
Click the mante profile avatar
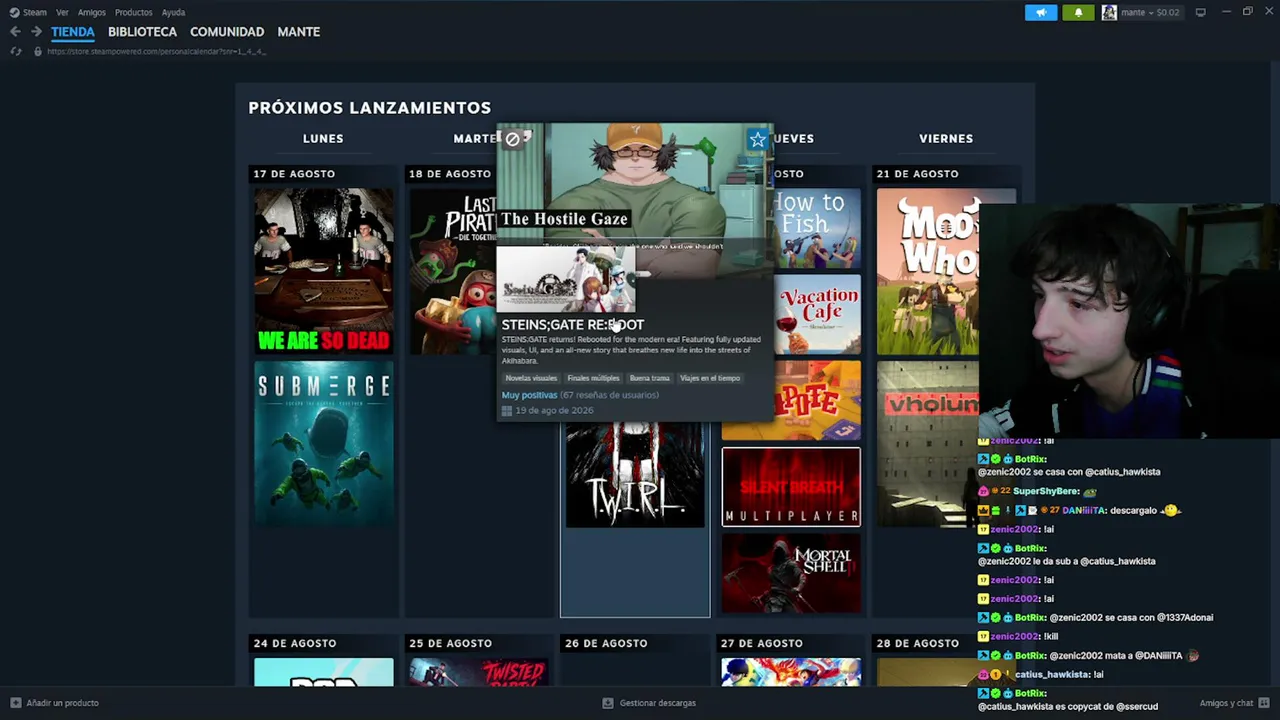click(1109, 12)
